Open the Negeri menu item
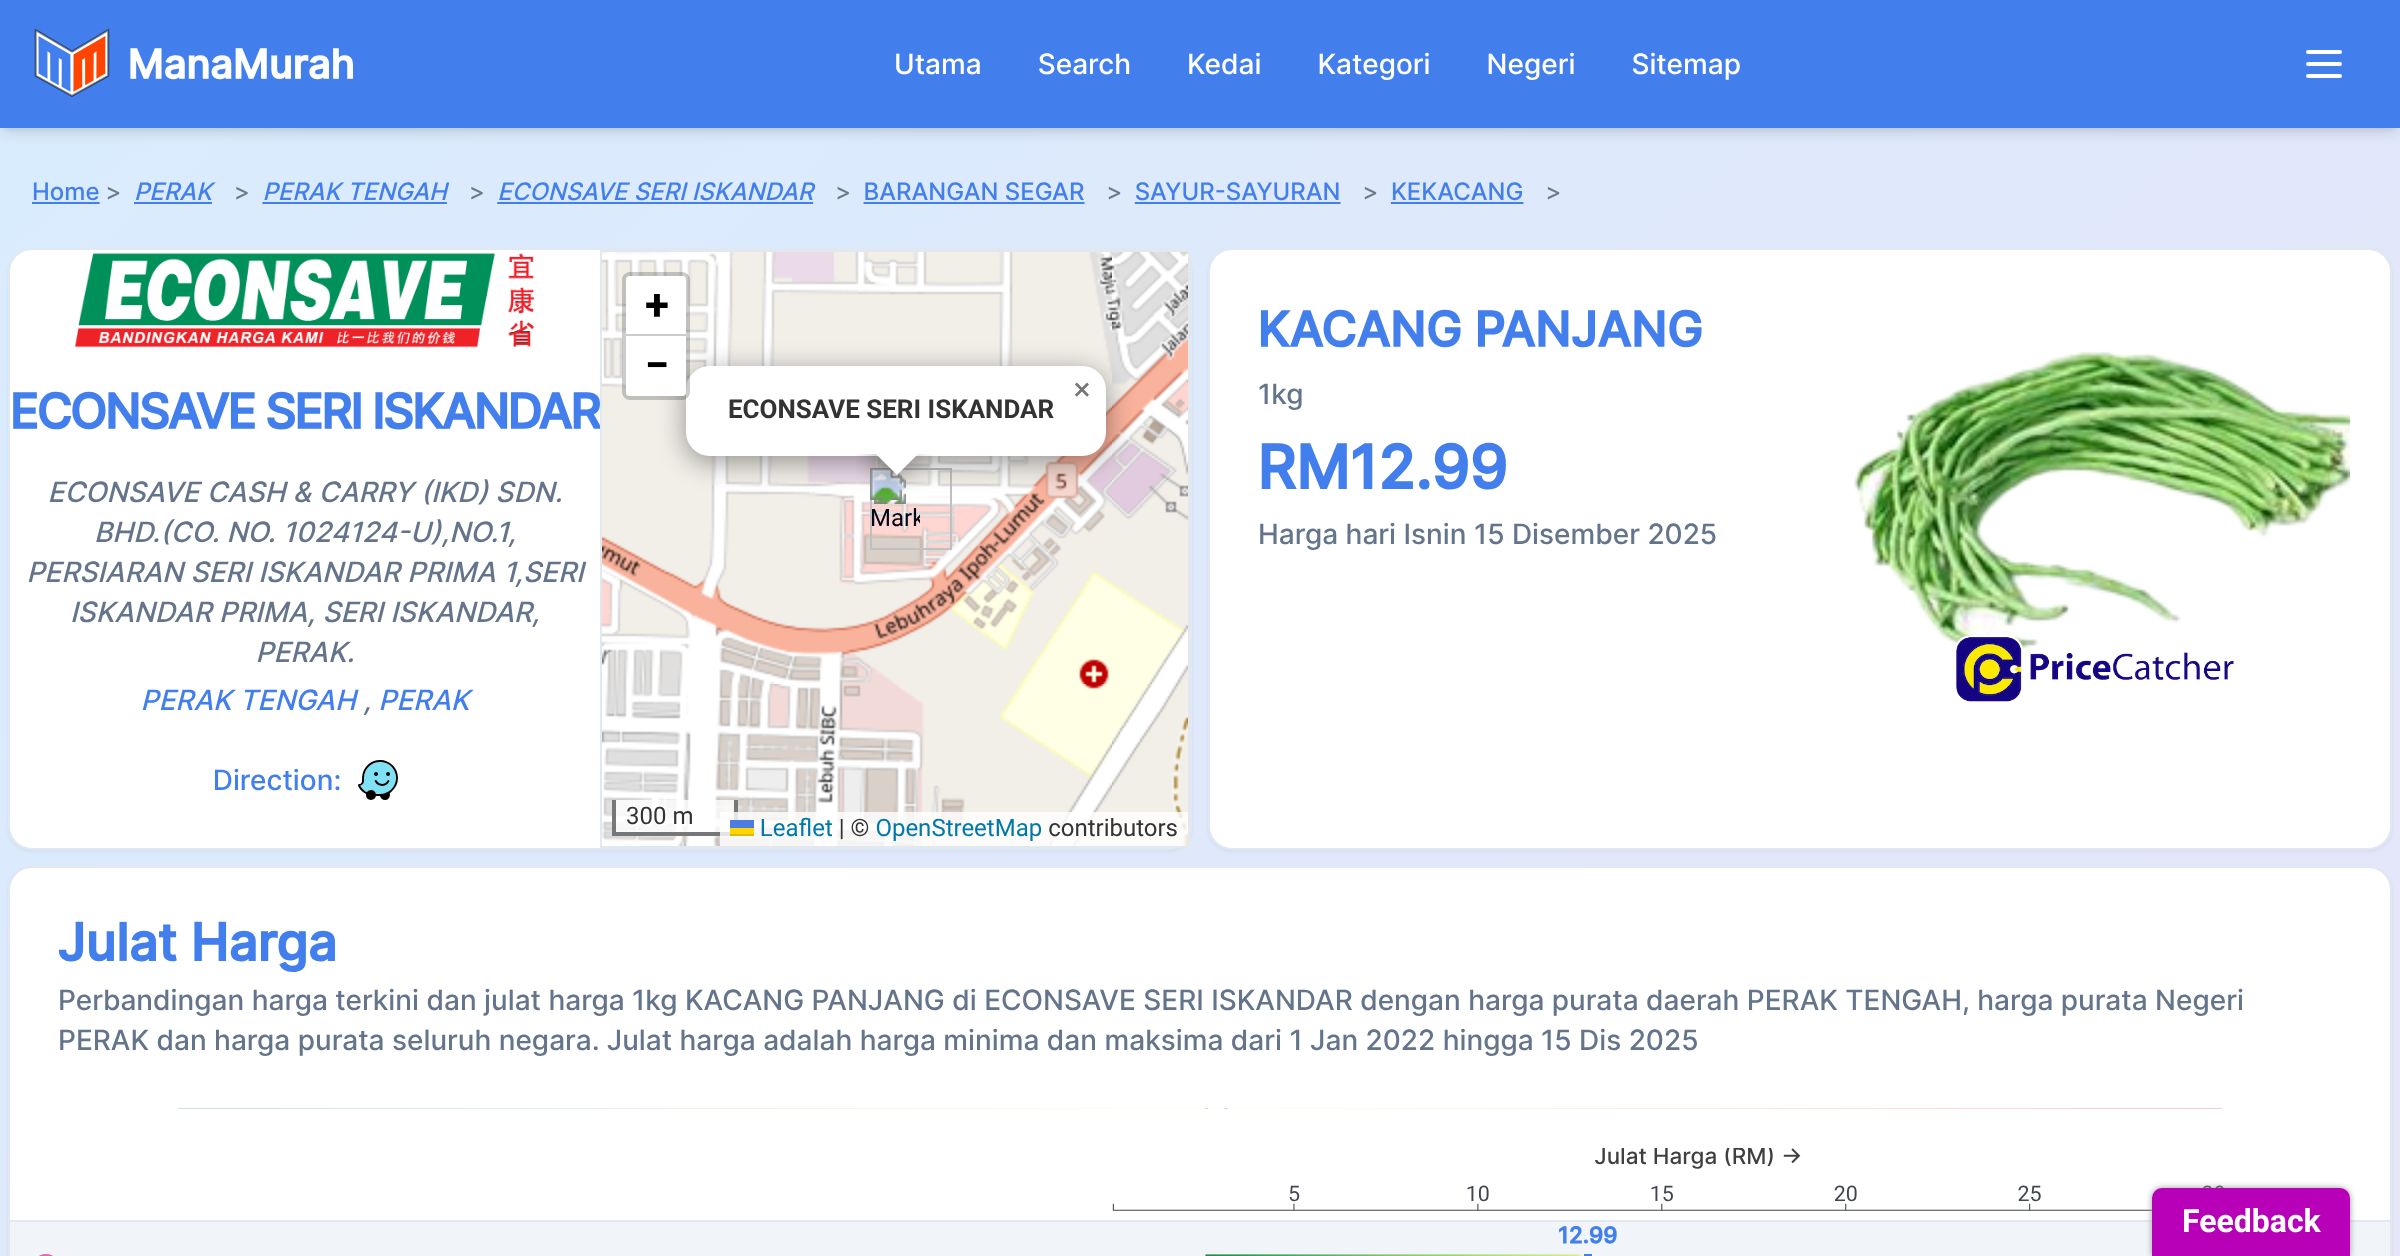The image size is (2400, 1256). coord(1530,64)
